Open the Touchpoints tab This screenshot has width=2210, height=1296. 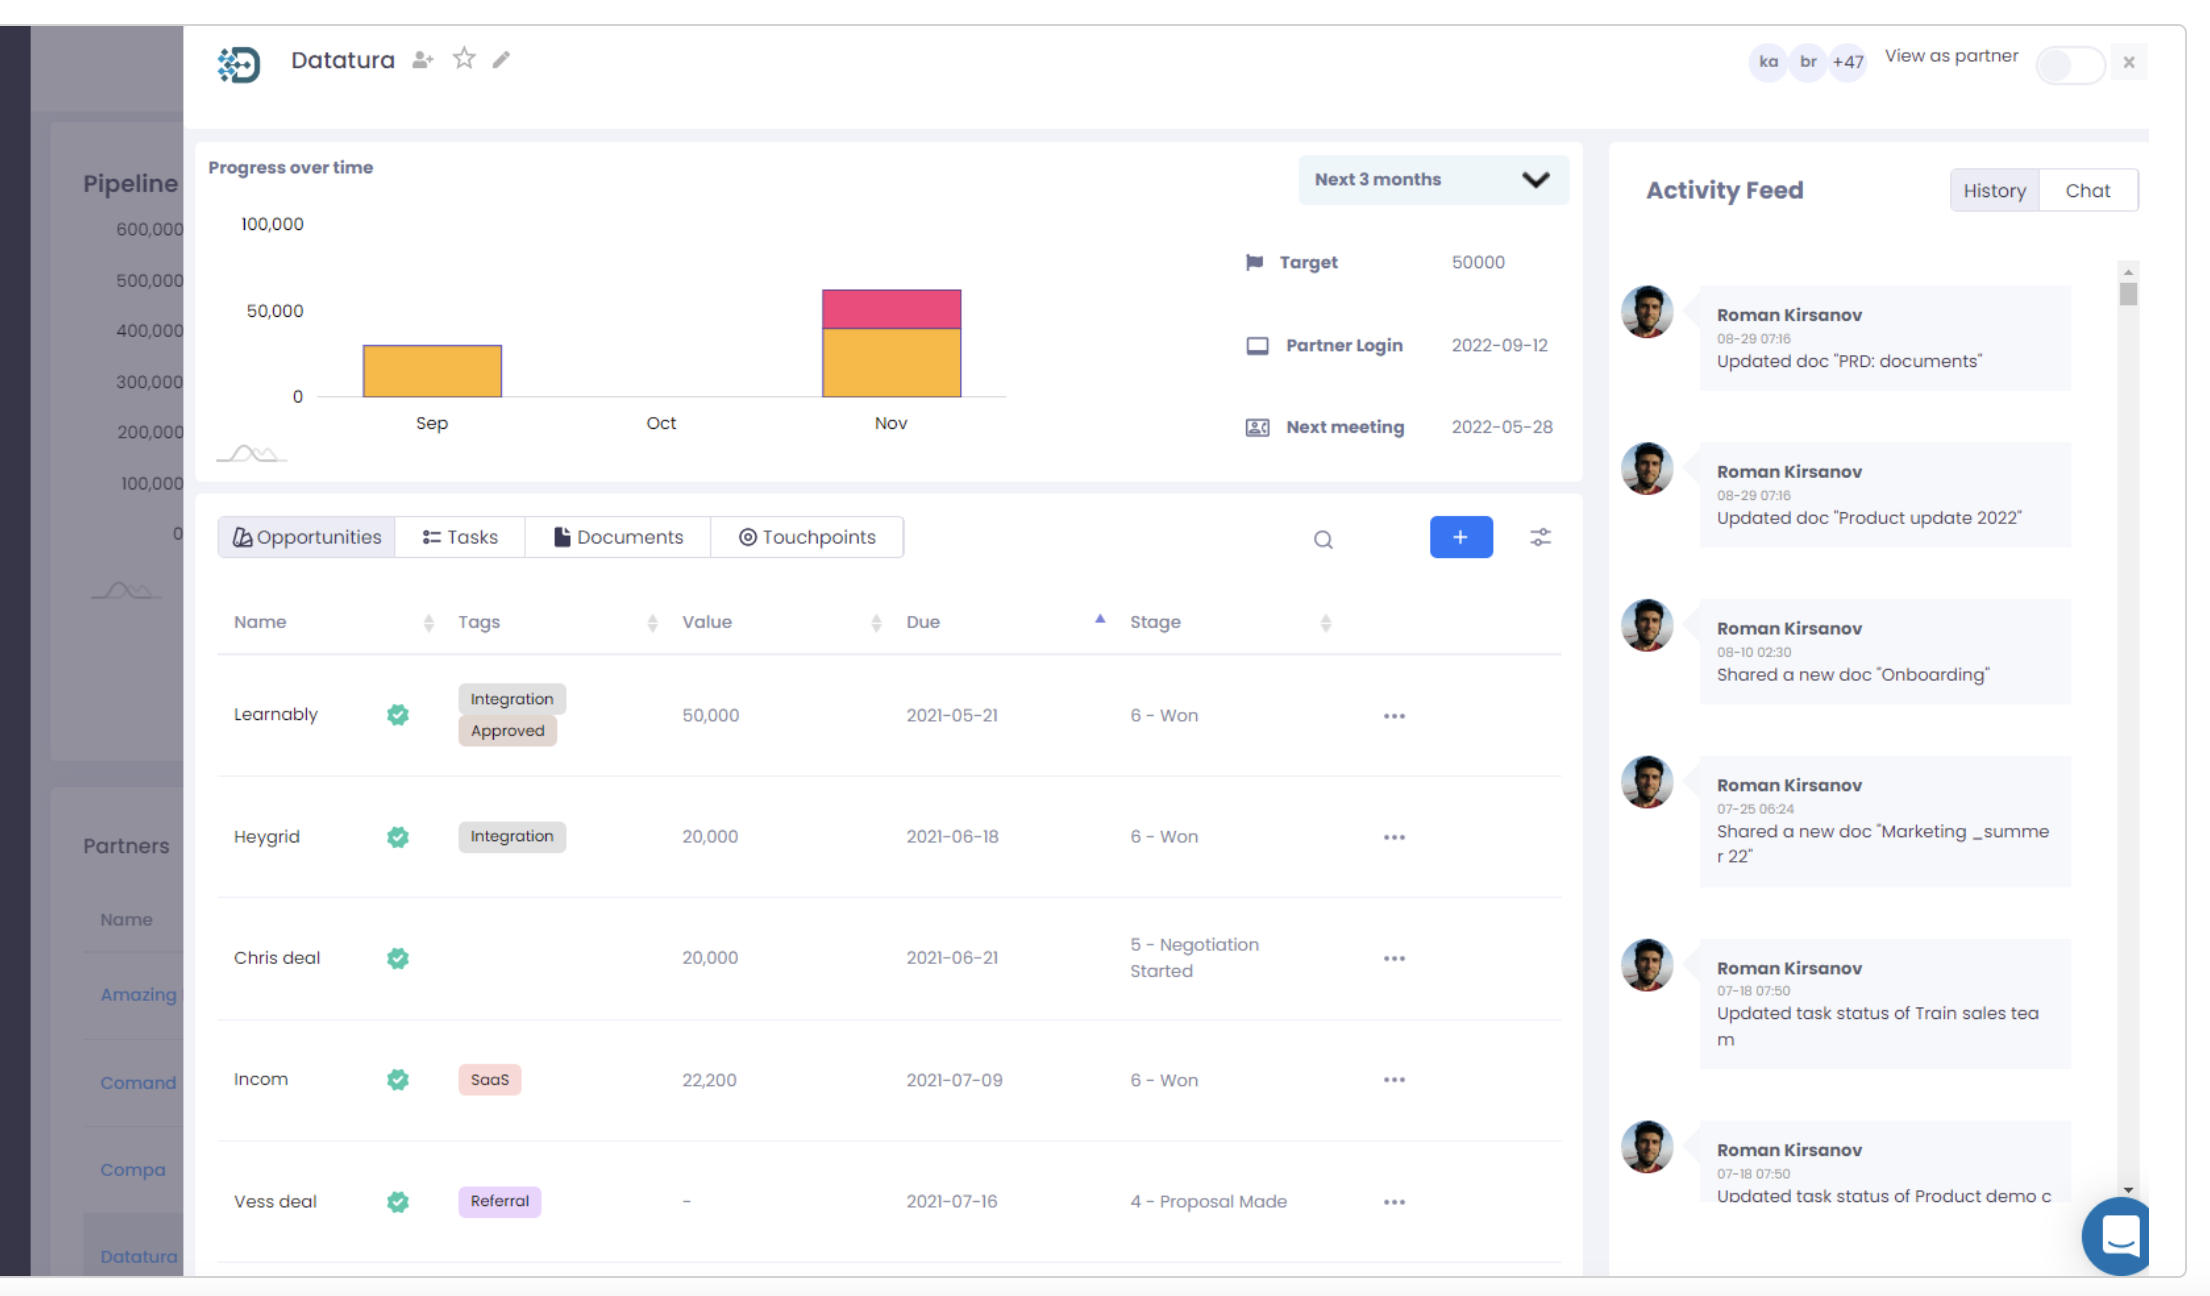807,537
